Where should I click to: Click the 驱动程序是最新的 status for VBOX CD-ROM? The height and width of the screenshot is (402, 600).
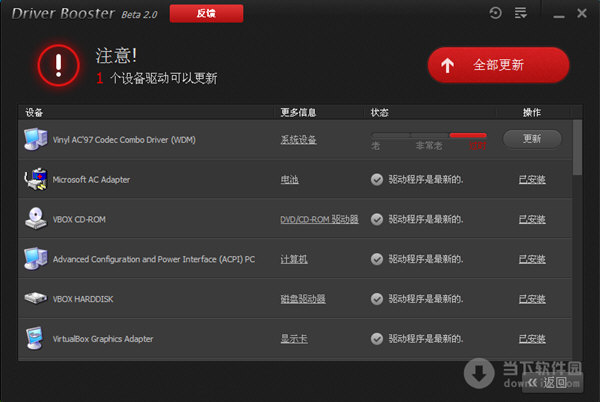tap(426, 219)
